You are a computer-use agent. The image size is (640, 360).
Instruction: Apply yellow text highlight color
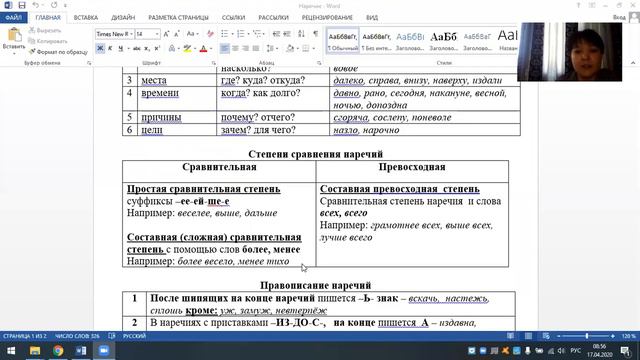click(187, 49)
